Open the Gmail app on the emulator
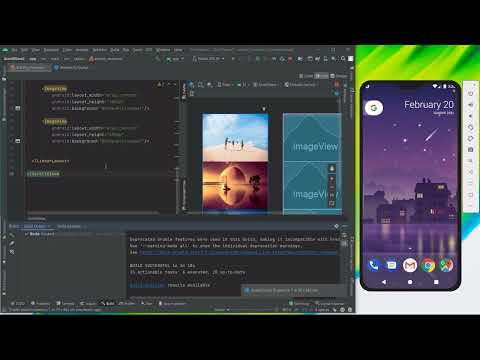 coord(410,265)
